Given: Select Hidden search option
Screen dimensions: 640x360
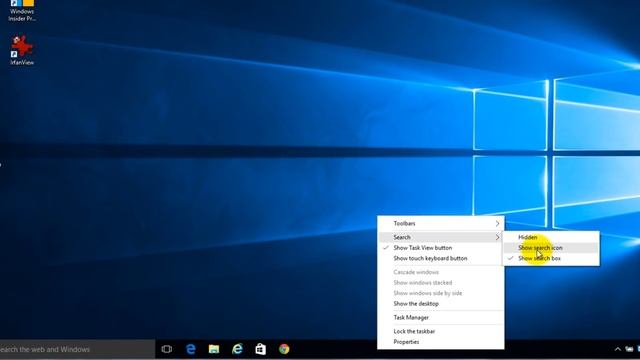Looking at the screenshot, I should pos(551,237).
